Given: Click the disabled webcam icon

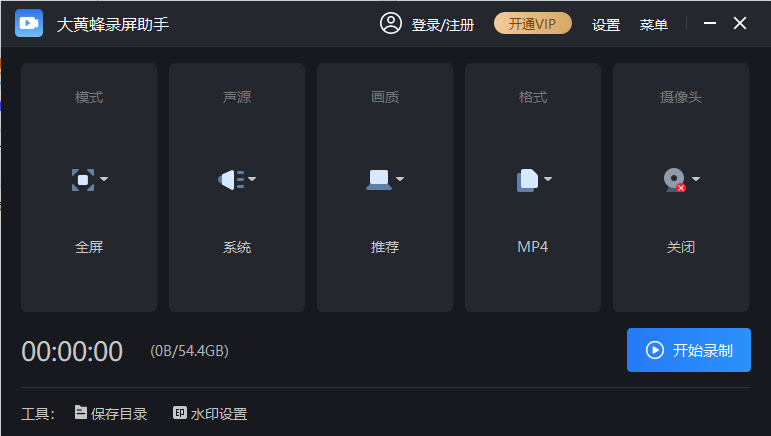Looking at the screenshot, I should 675,180.
